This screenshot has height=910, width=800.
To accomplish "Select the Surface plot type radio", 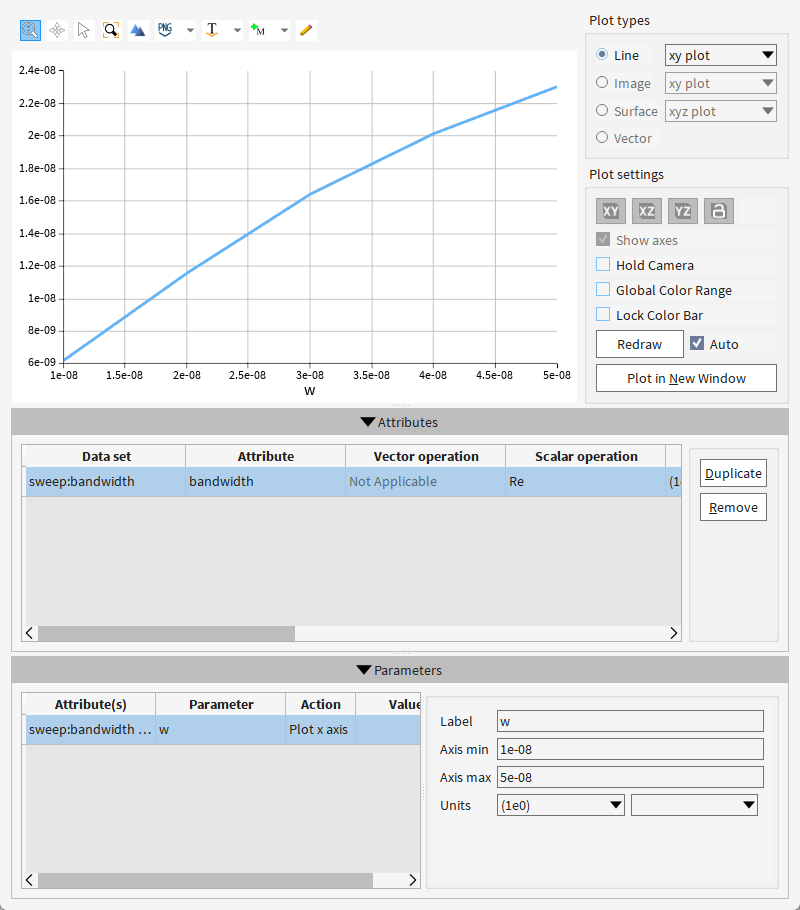I will [x=602, y=110].
